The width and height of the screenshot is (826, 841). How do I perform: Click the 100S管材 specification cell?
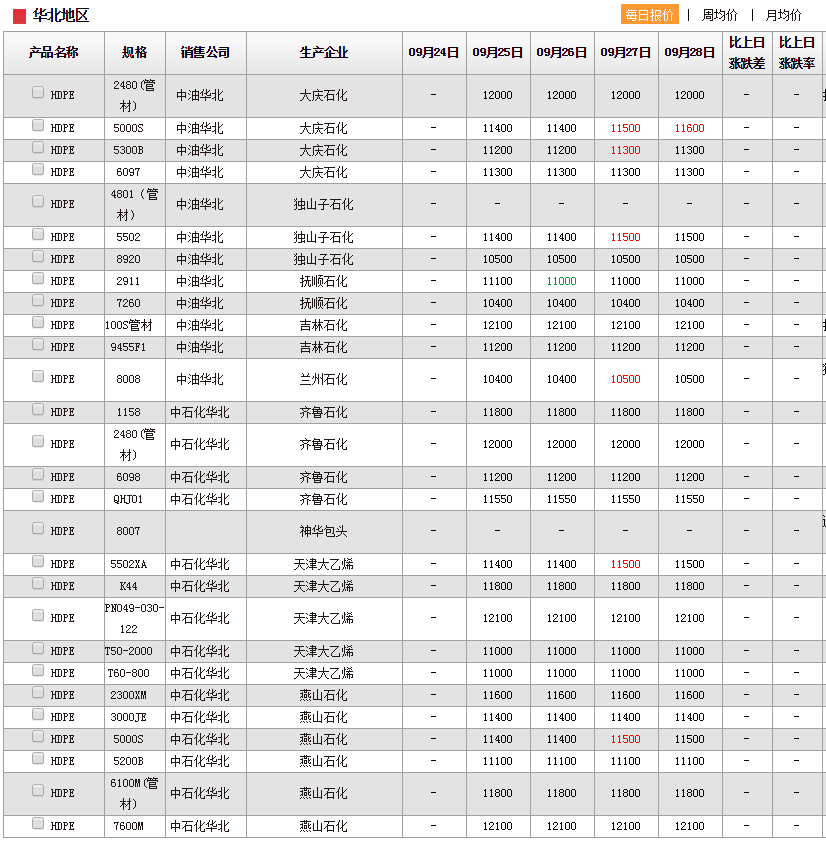tap(135, 326)
